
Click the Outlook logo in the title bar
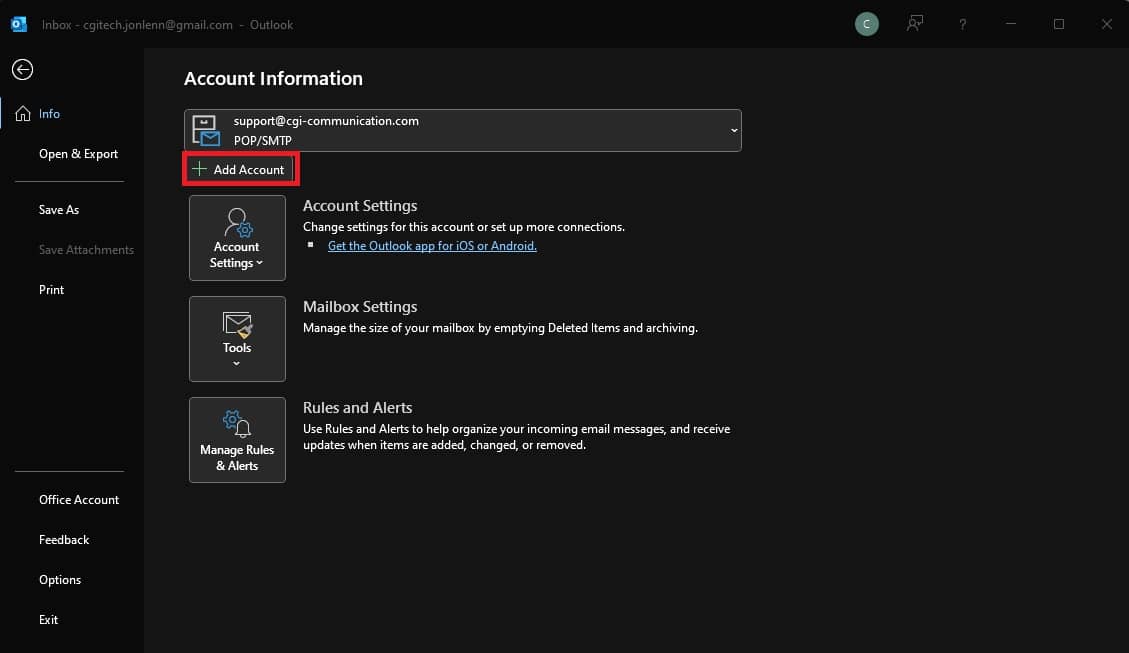point(19,23)
